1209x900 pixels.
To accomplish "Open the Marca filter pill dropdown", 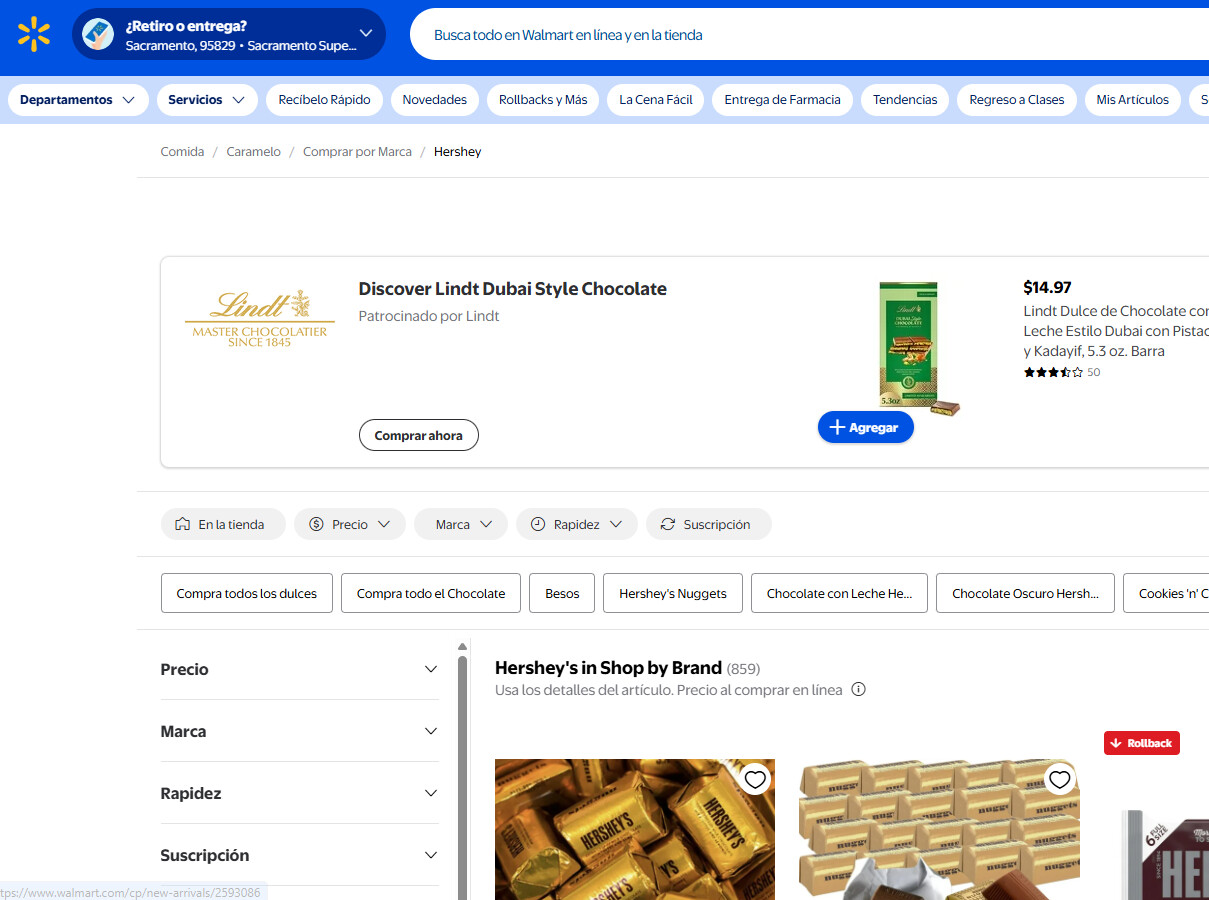I will tap(461, 524).
